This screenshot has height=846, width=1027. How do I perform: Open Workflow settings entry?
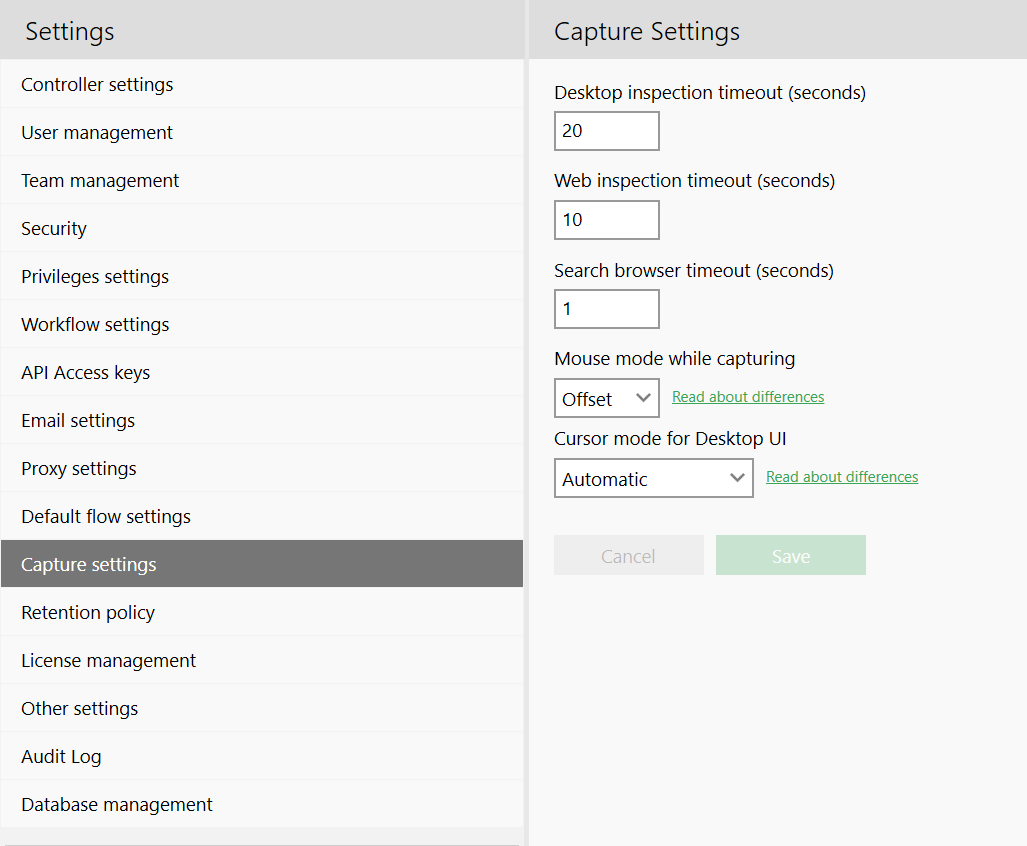tap(95, 325)
